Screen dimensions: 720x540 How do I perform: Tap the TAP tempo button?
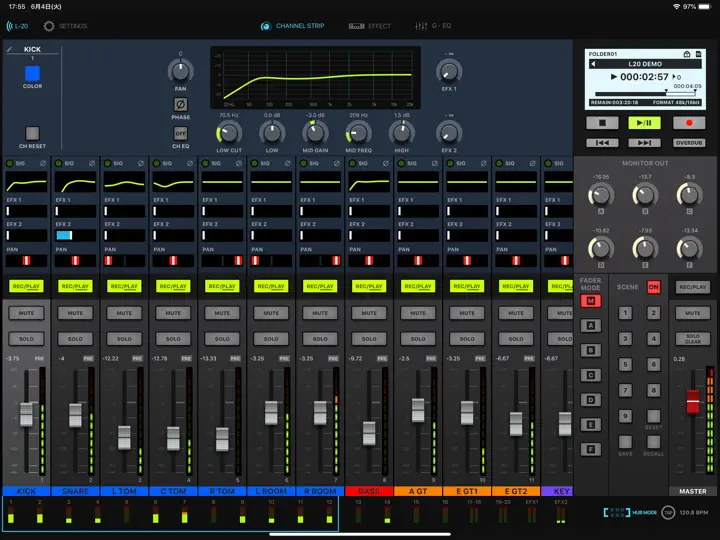click(668, 512)
